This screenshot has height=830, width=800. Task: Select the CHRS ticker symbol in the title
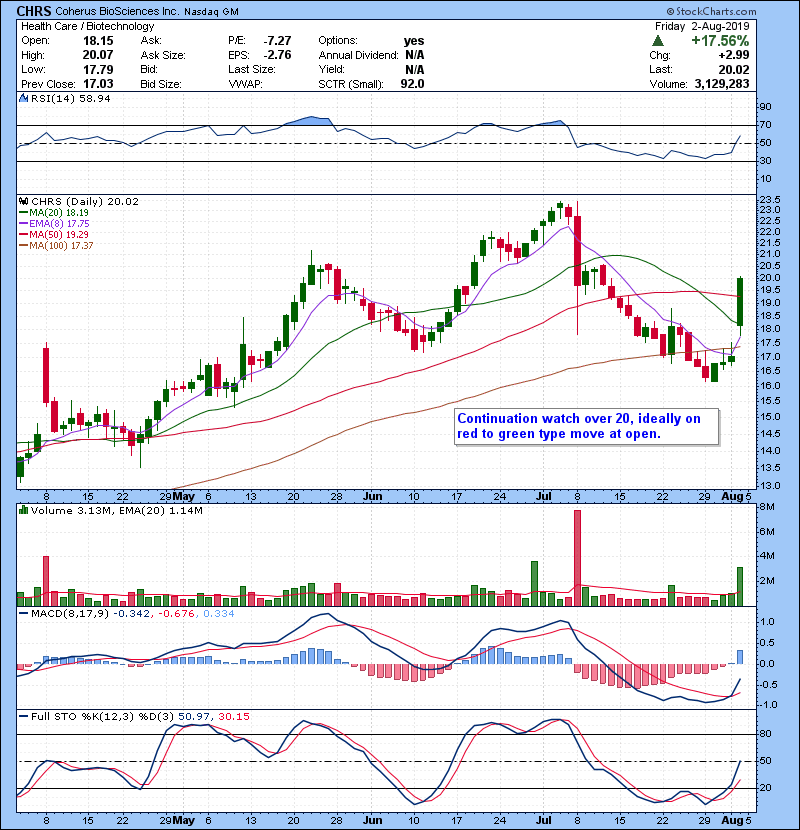coord(34,11)
